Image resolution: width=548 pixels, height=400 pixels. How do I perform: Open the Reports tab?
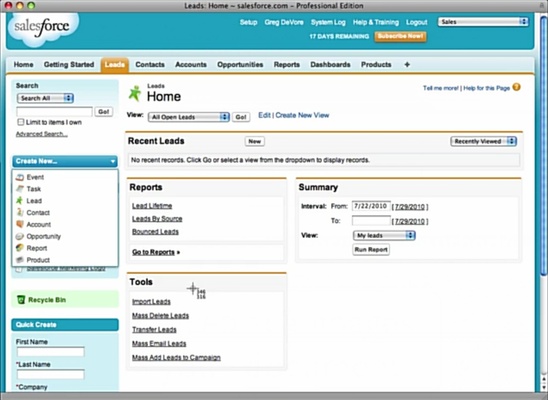287,65
